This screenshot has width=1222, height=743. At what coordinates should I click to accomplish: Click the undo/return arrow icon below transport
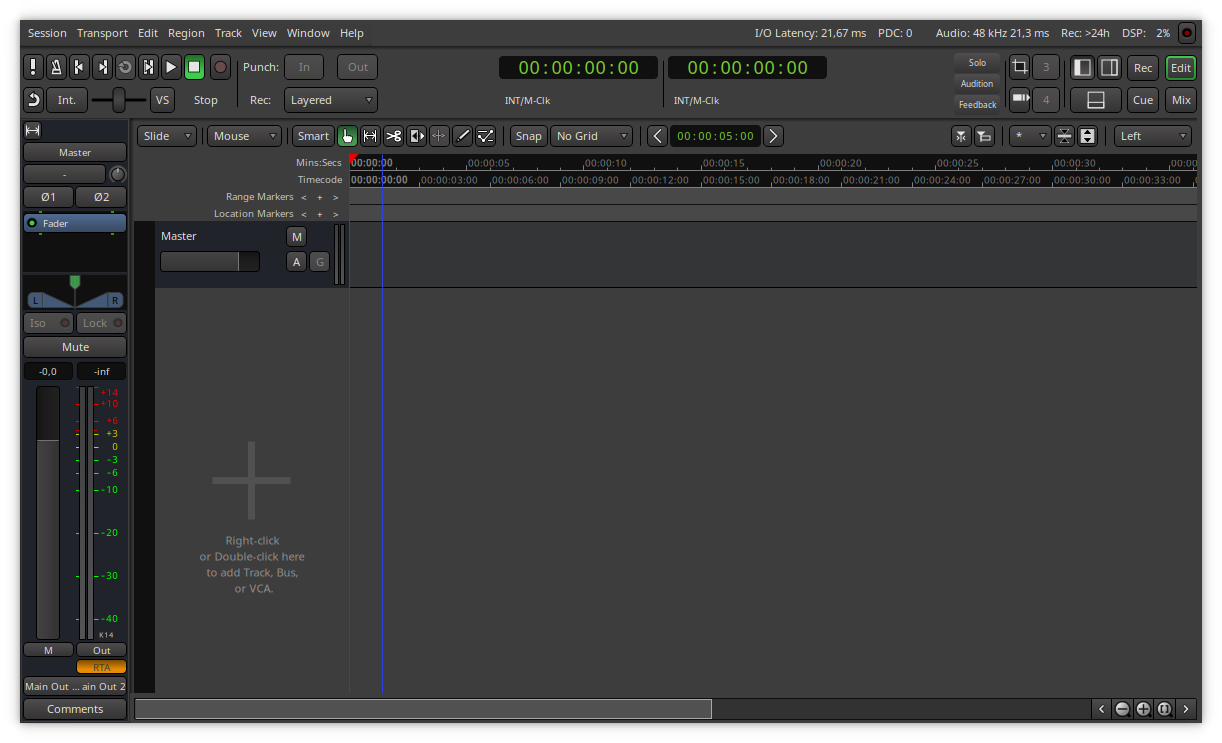pos(33,100)
